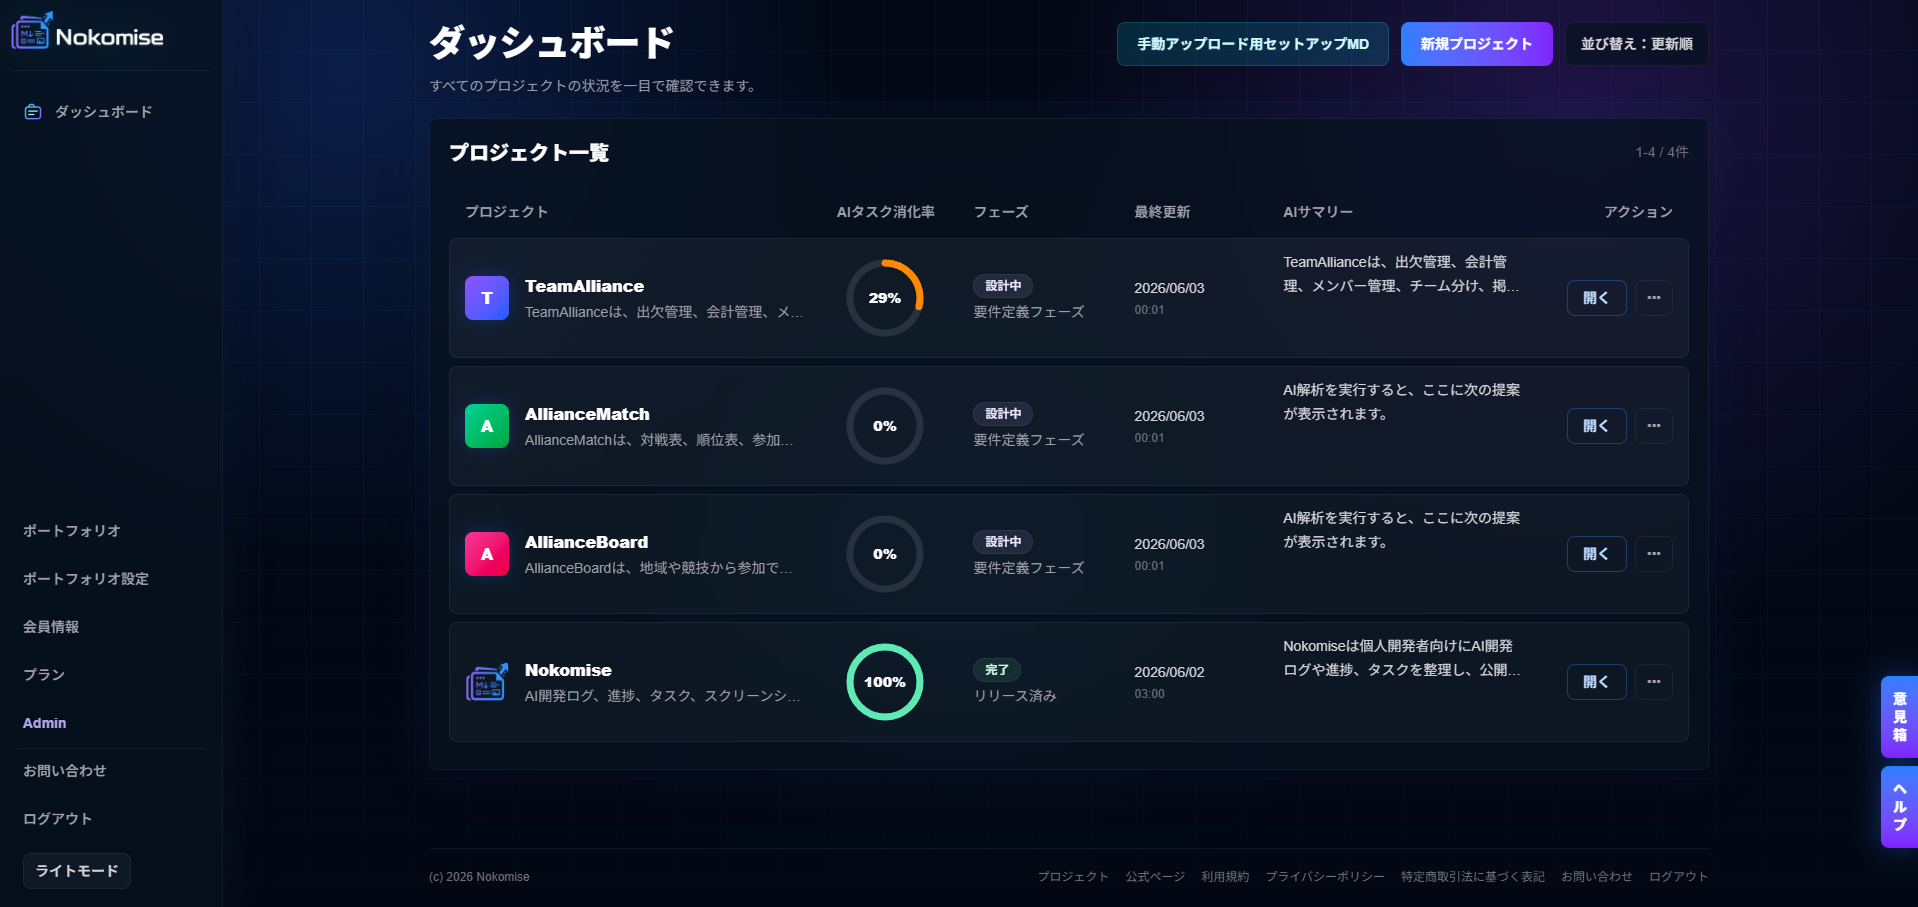The image size is (1918, 907).
Task: Click リリース済み phase text
Action: (1015, 696)
